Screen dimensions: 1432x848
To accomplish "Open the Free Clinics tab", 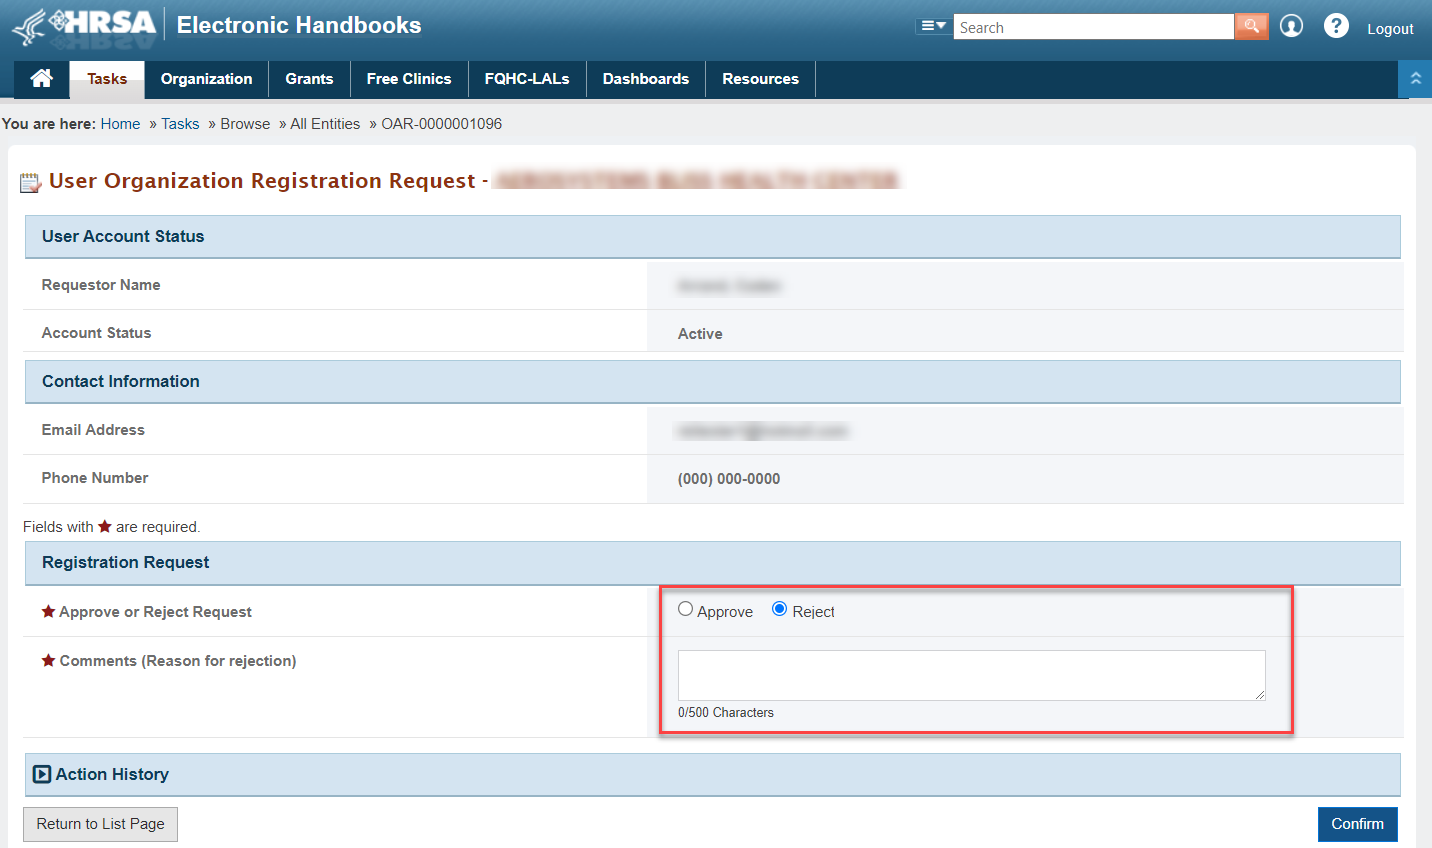I will pos(409,79).
